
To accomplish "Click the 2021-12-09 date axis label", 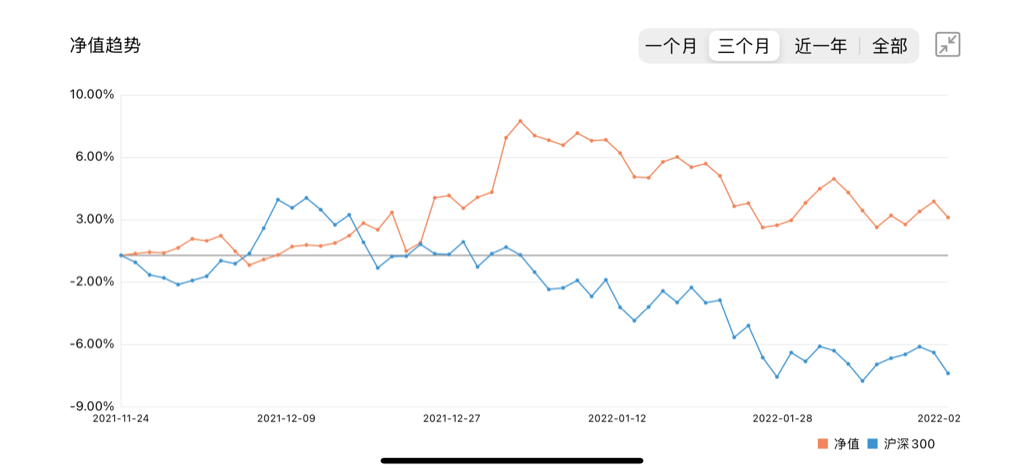I will [287, 418].
